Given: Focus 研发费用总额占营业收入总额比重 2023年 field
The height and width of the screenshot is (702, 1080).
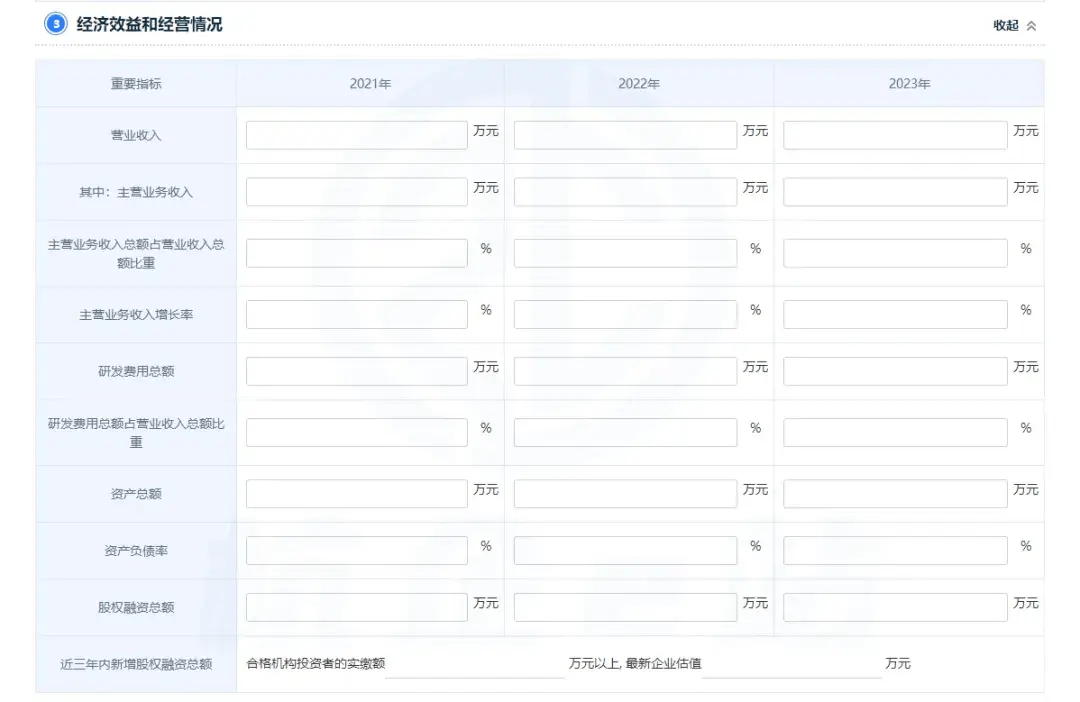Looking at the screenshot, I should pyautogui.click(x=895, y=433).
